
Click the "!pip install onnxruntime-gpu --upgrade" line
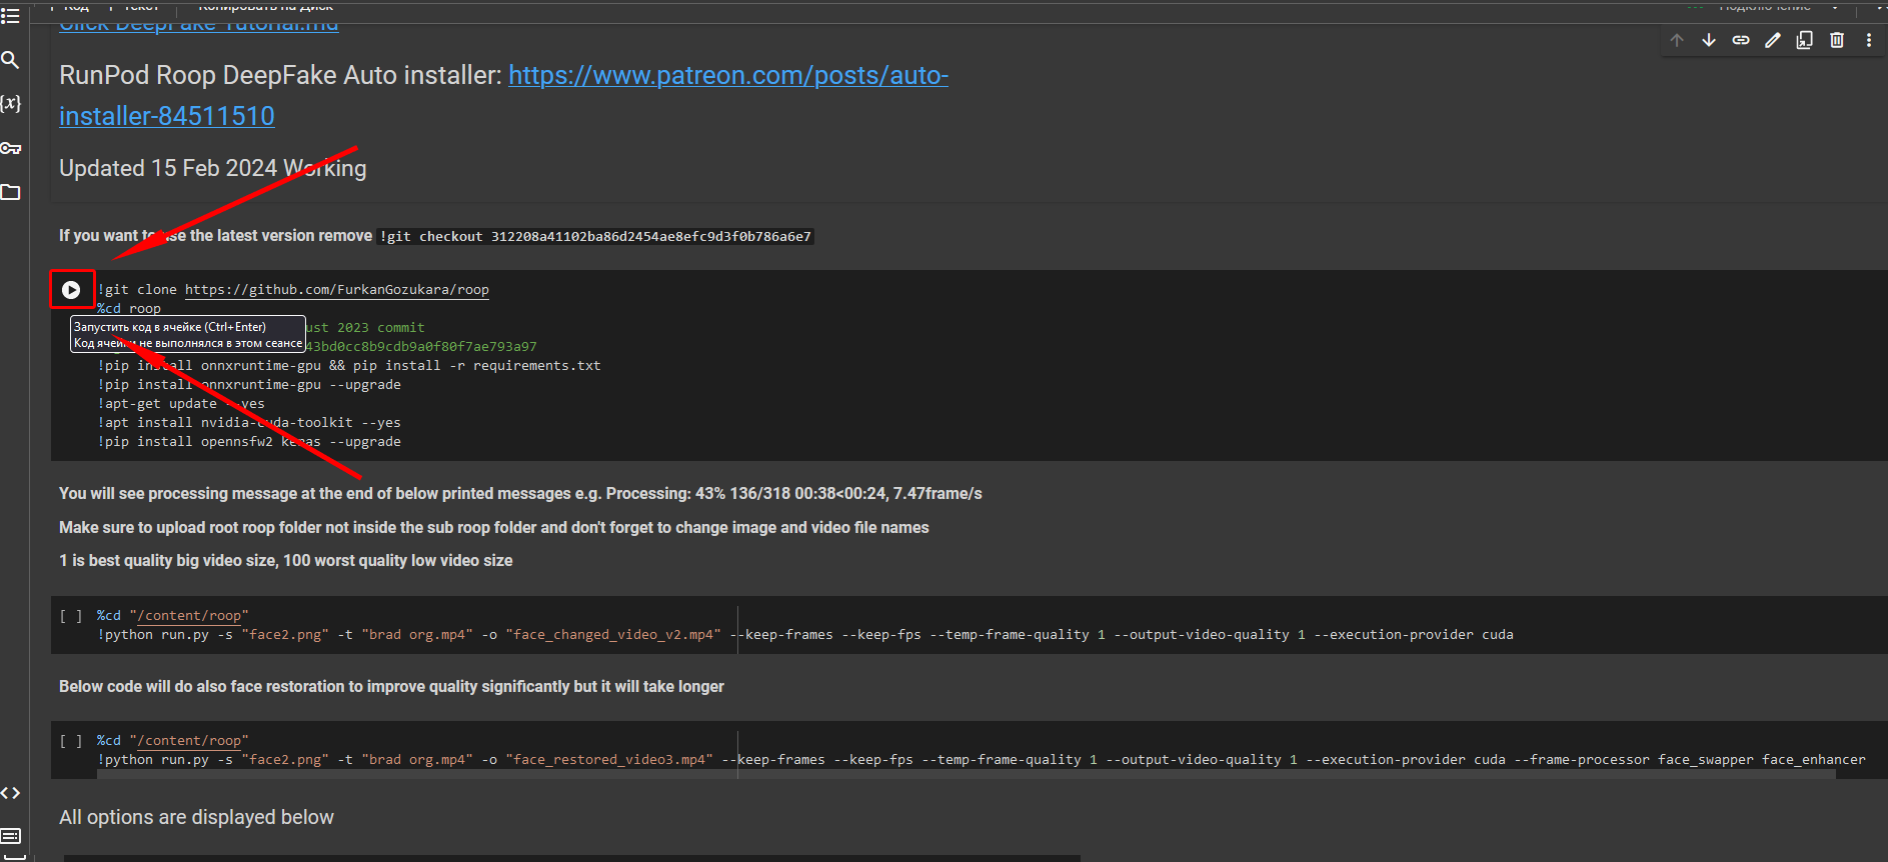(249, 385)
